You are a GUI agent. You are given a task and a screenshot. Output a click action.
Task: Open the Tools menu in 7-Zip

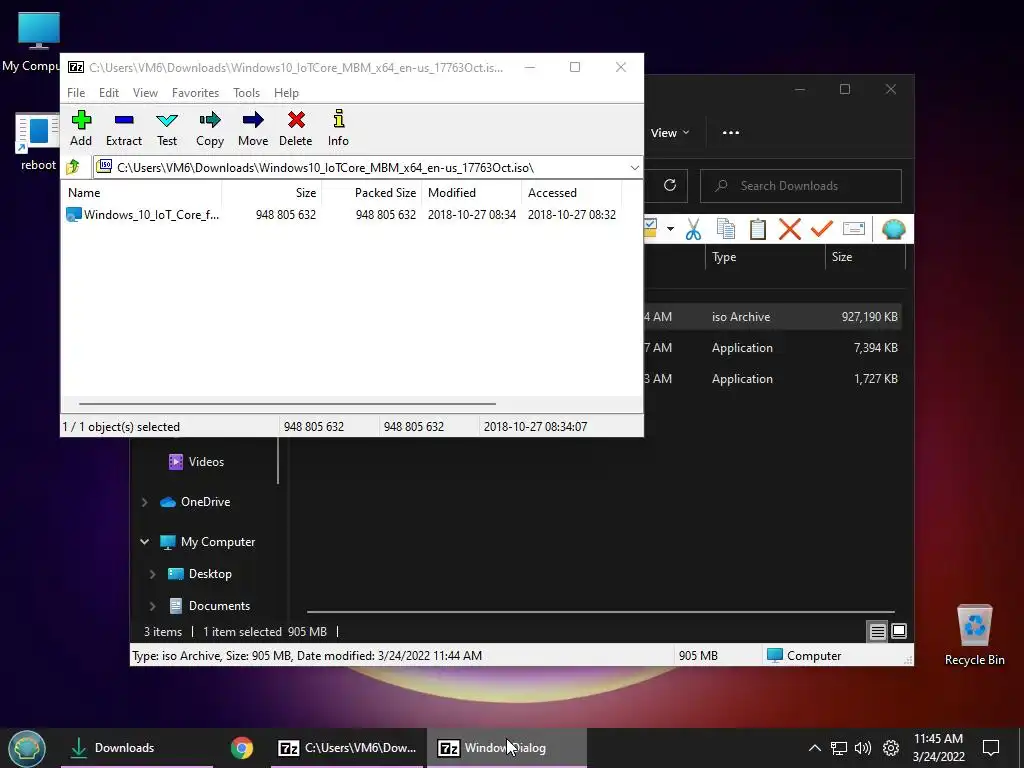coord(246,93)
